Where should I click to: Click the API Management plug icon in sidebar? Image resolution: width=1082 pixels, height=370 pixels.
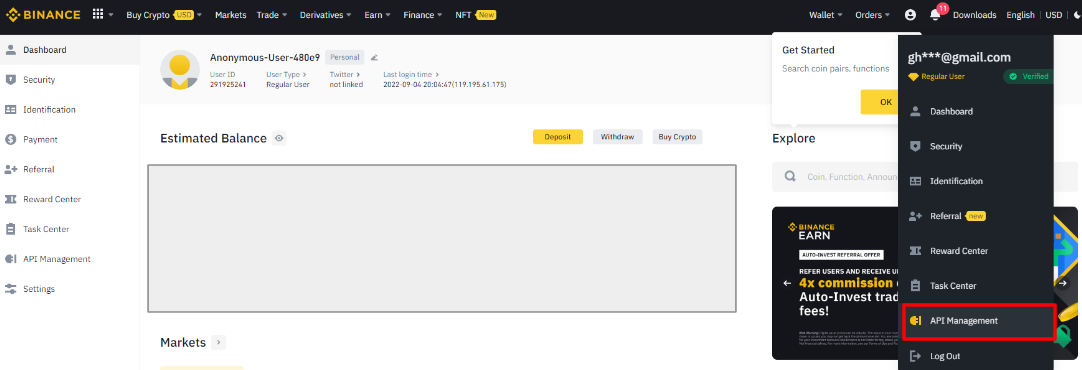click(x=10, y=259)
